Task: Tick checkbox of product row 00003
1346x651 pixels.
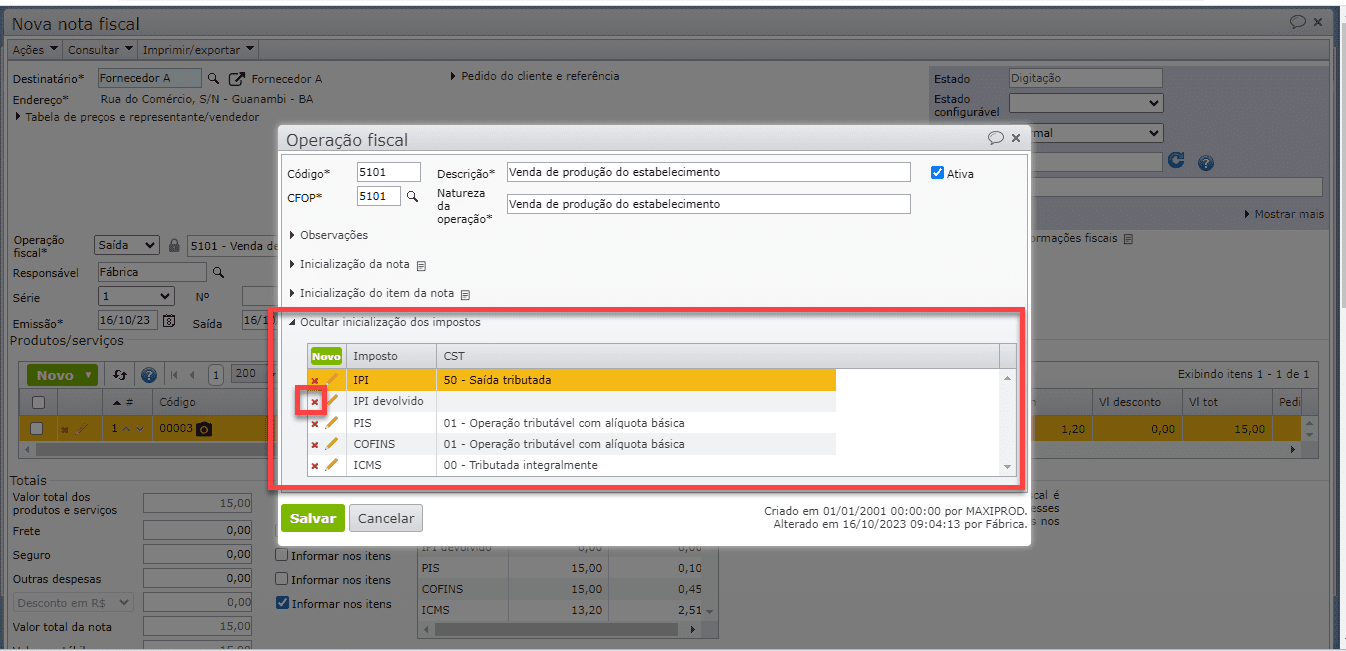Action: pyautogui.click(x=37, y=428)
